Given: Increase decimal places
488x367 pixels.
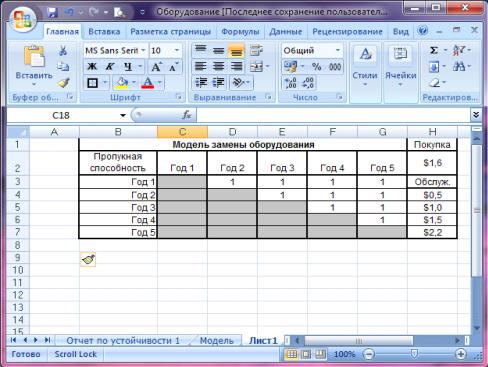Looking at the screenshot, I should [290, 83].
